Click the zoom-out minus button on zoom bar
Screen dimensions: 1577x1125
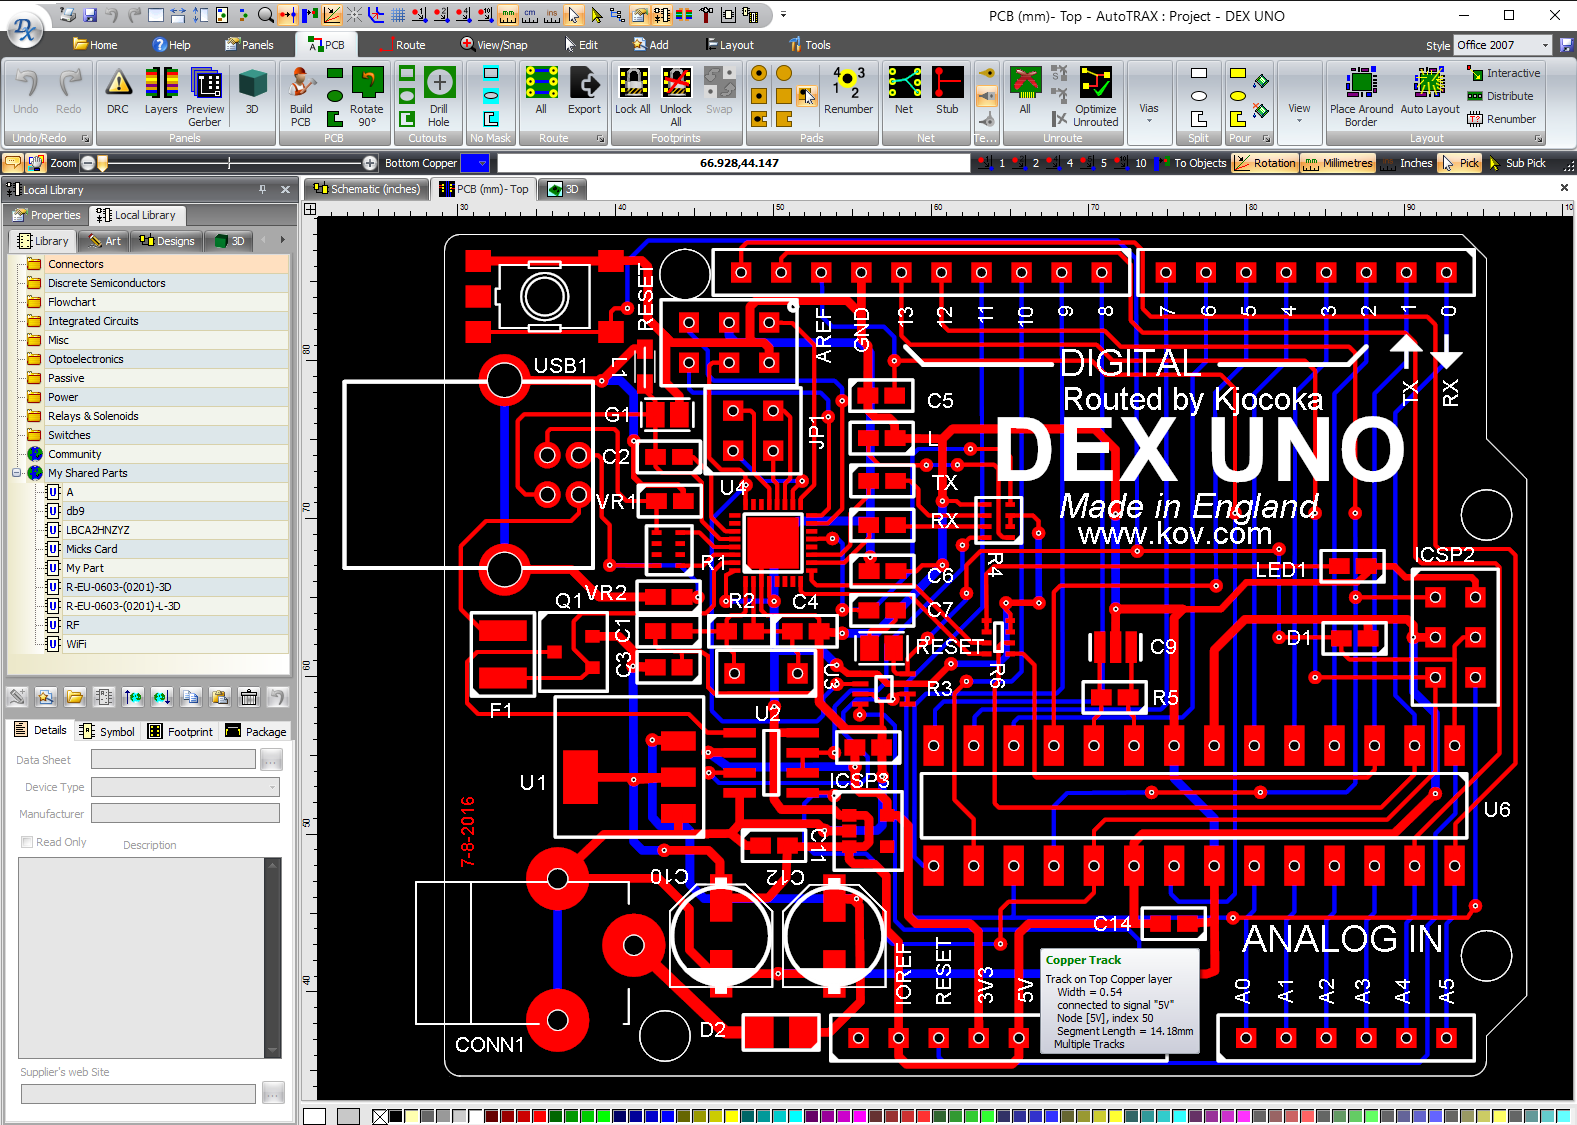point(88,163)
